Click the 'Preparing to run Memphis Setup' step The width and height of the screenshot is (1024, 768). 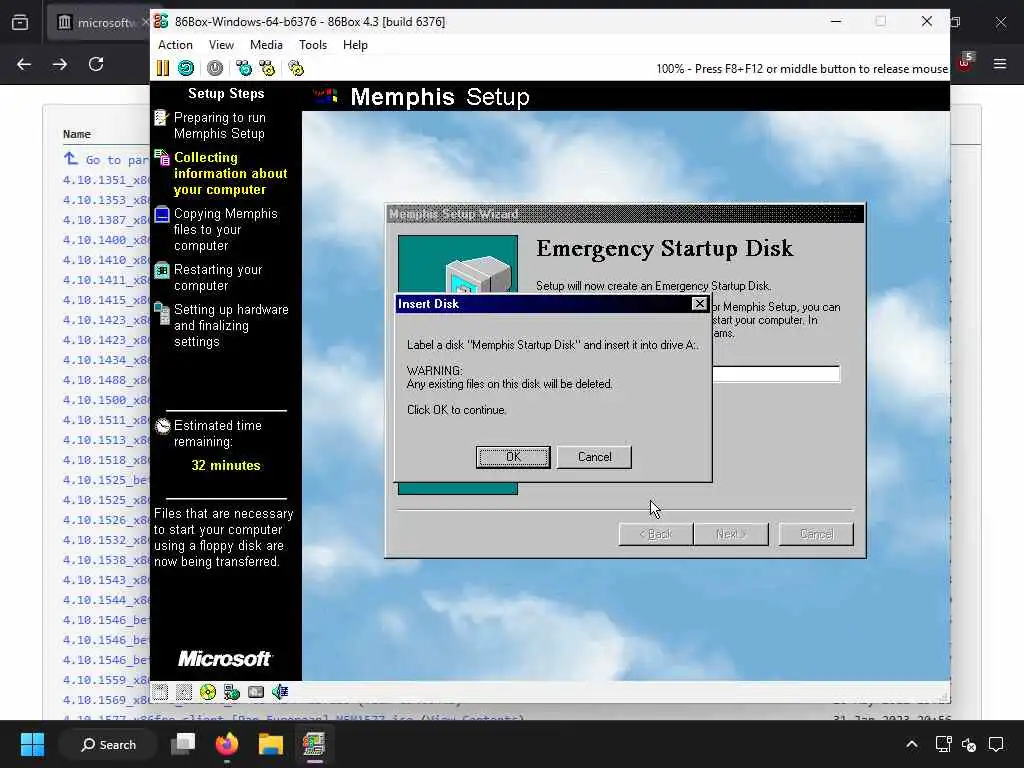click(219, 125)
